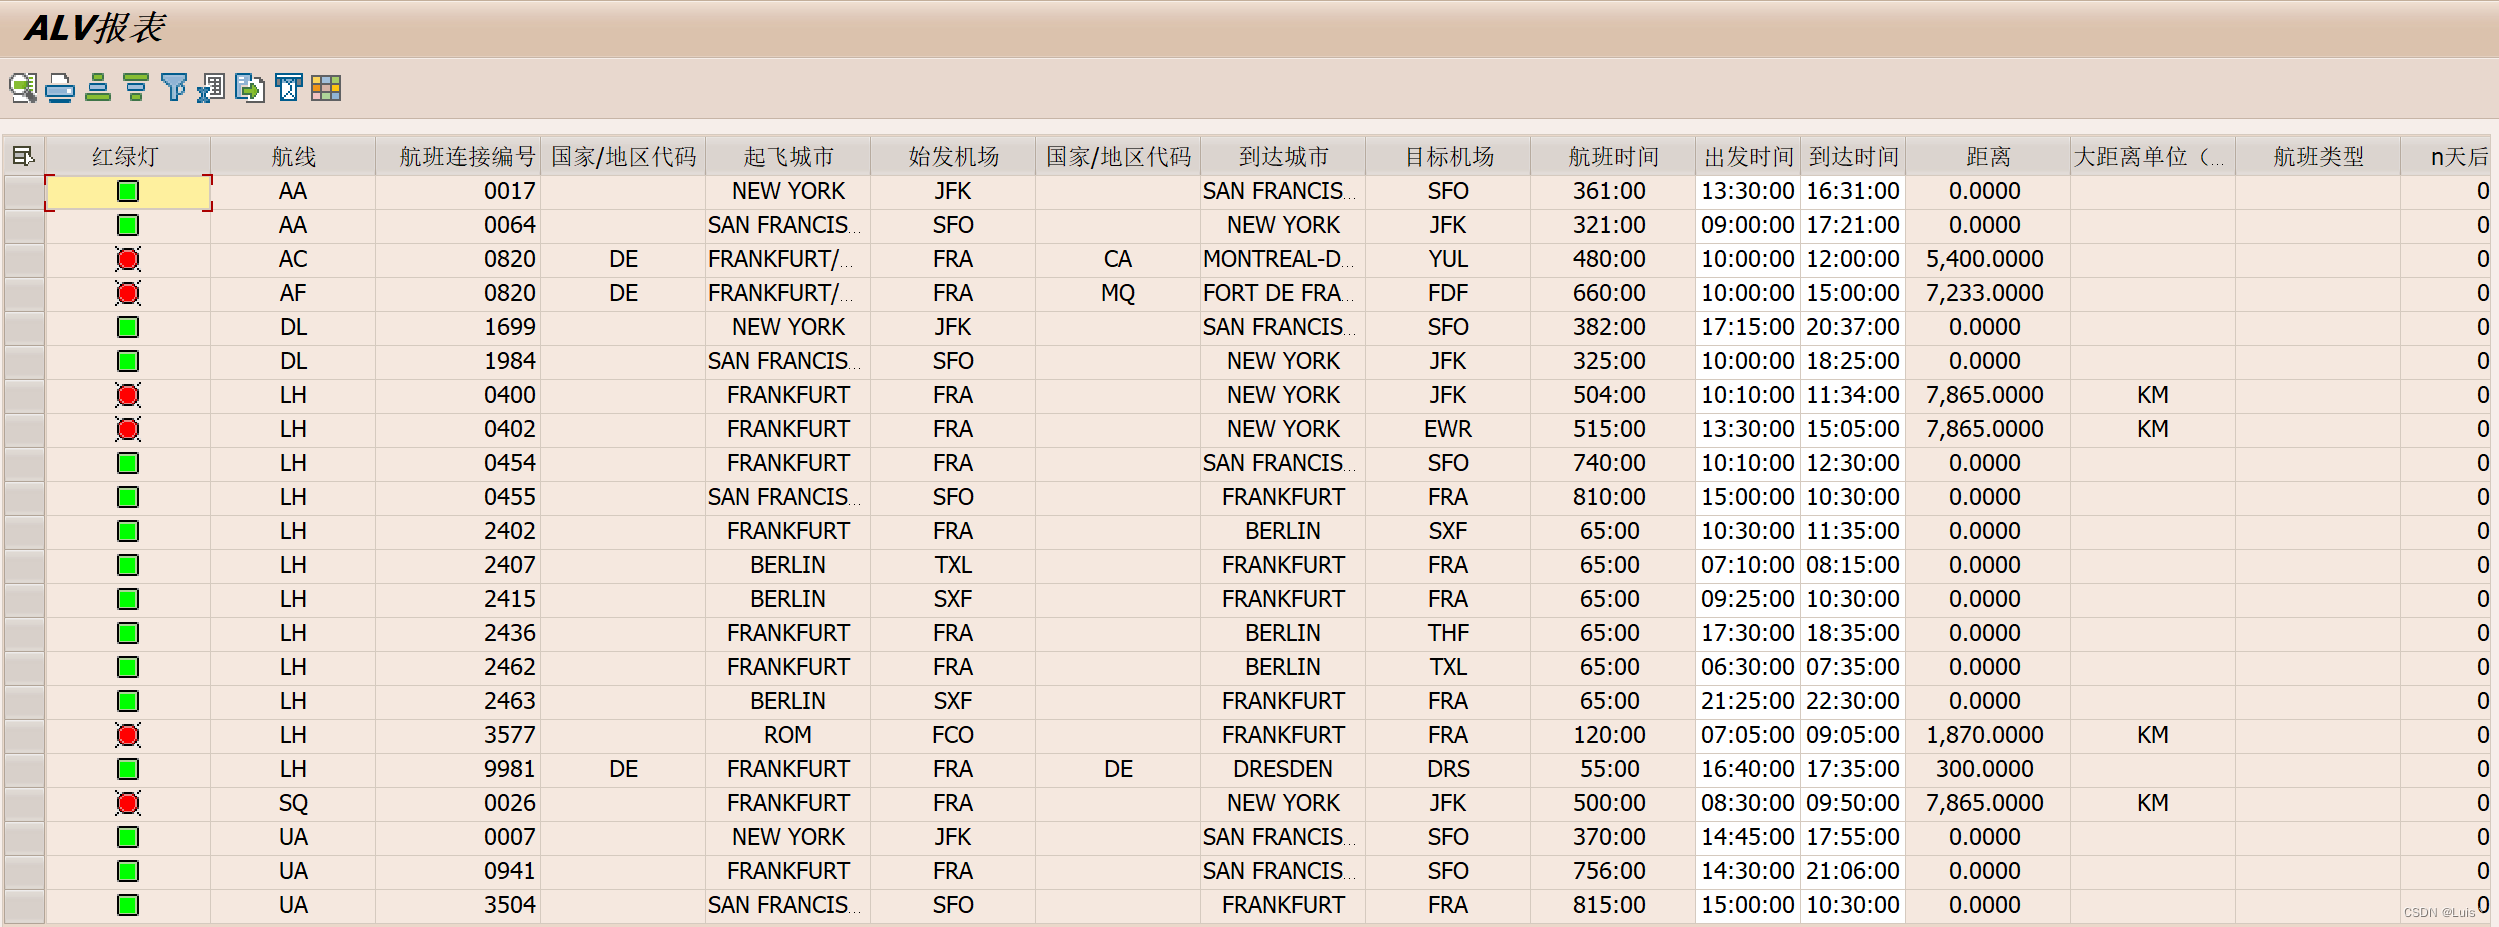Click ROM departure city cell
This screenshot has width=2499, height=927.
788,735
